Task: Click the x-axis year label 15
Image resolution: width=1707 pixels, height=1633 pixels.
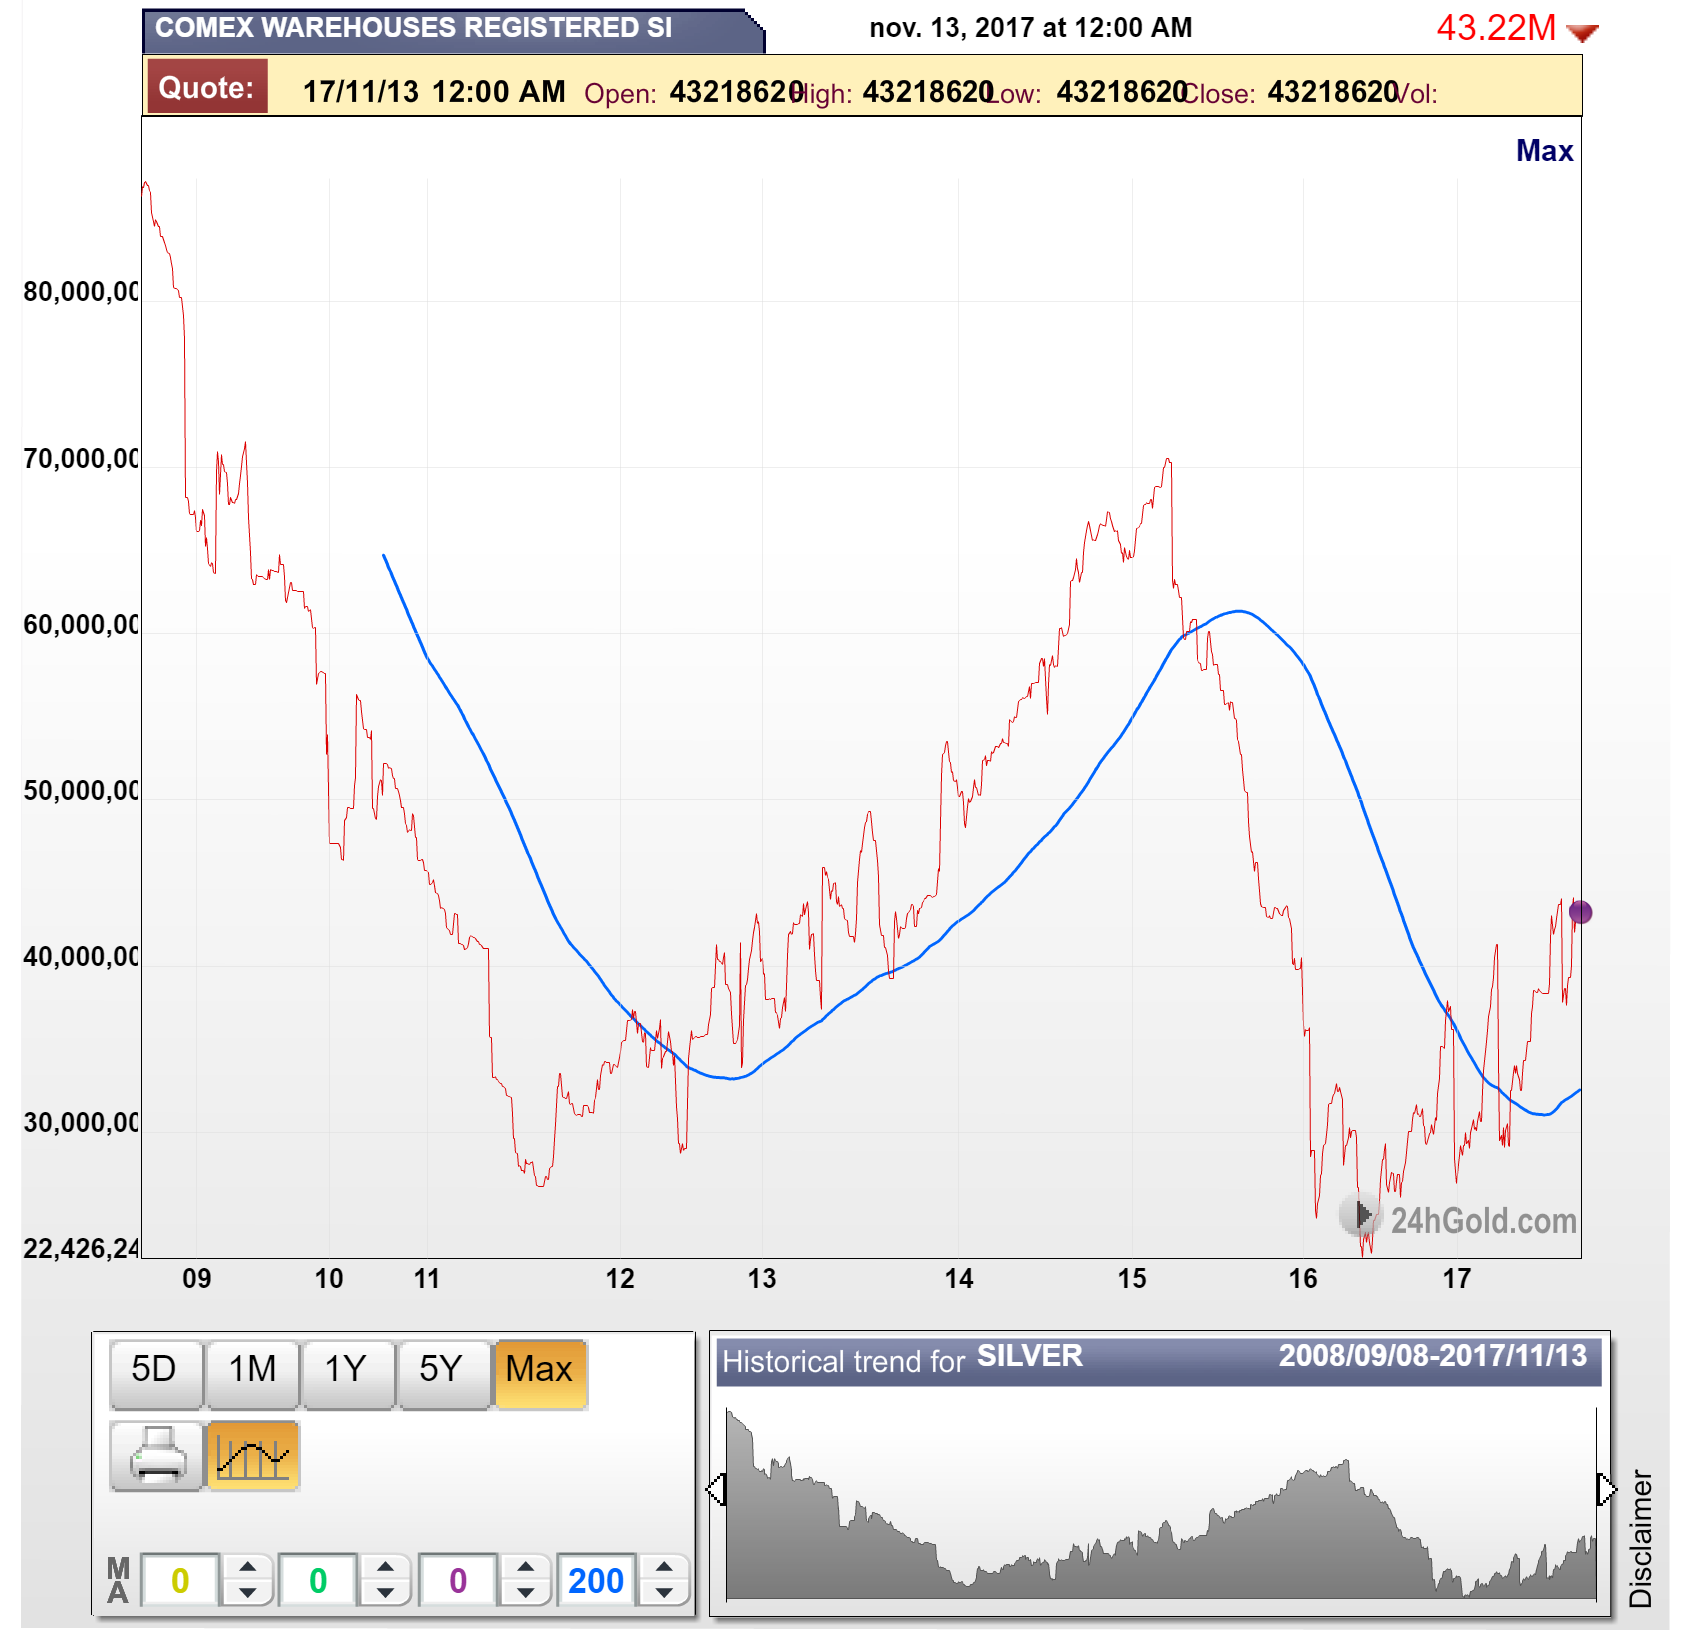Action: [x=1132, y=1278]
